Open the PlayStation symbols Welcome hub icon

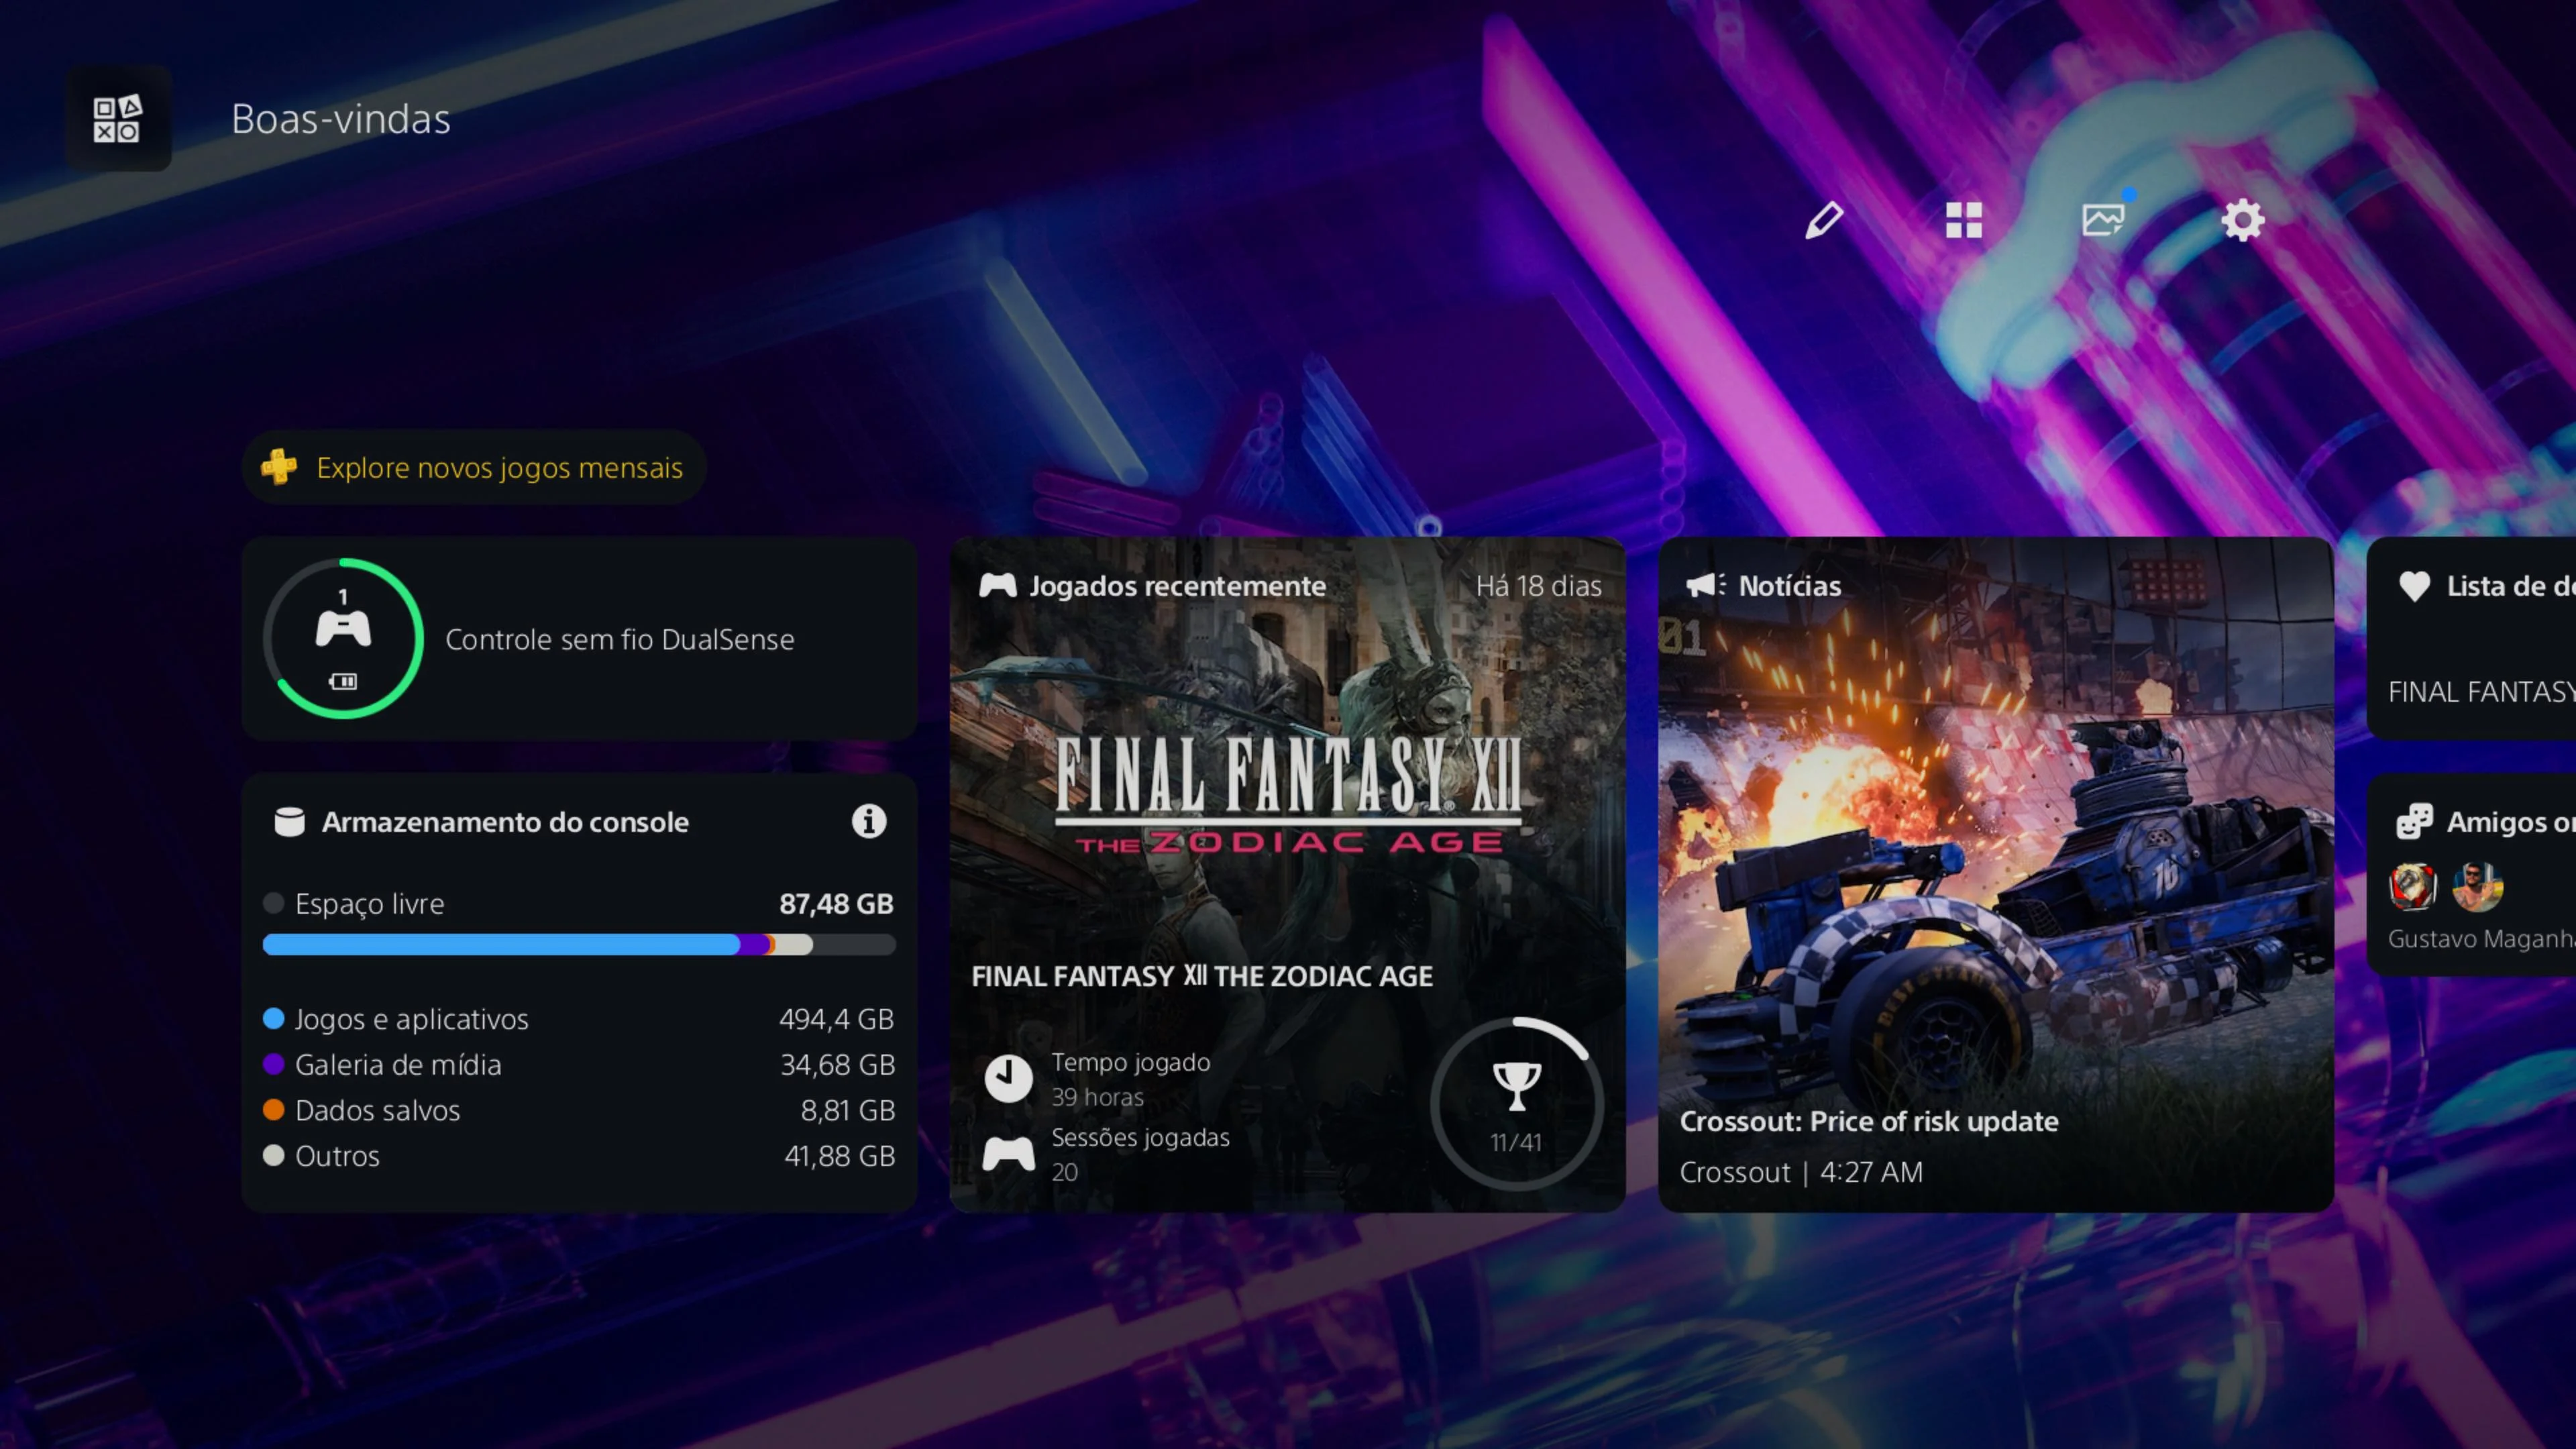pos(118,118)
